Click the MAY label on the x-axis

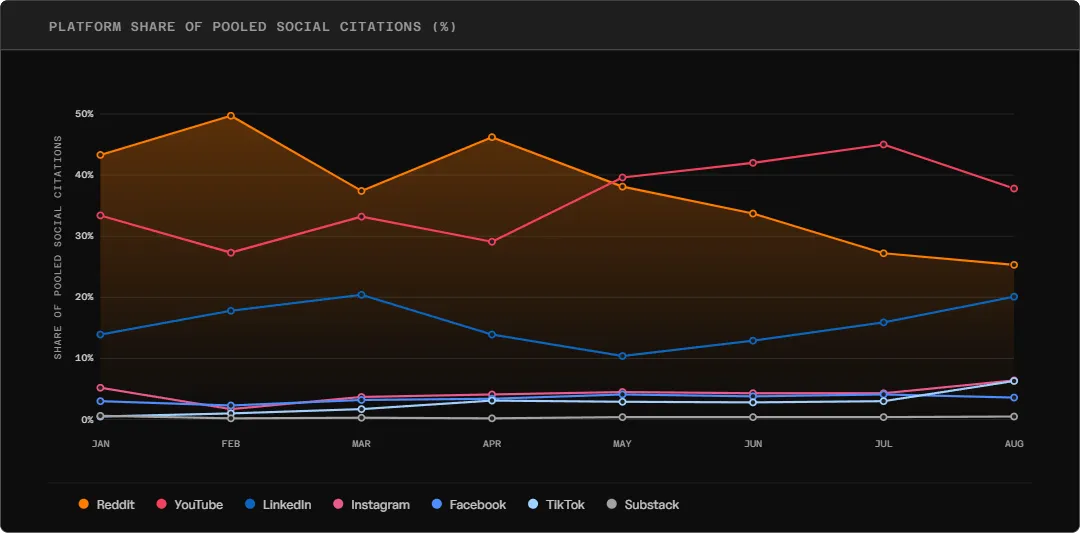click(622, 444)
